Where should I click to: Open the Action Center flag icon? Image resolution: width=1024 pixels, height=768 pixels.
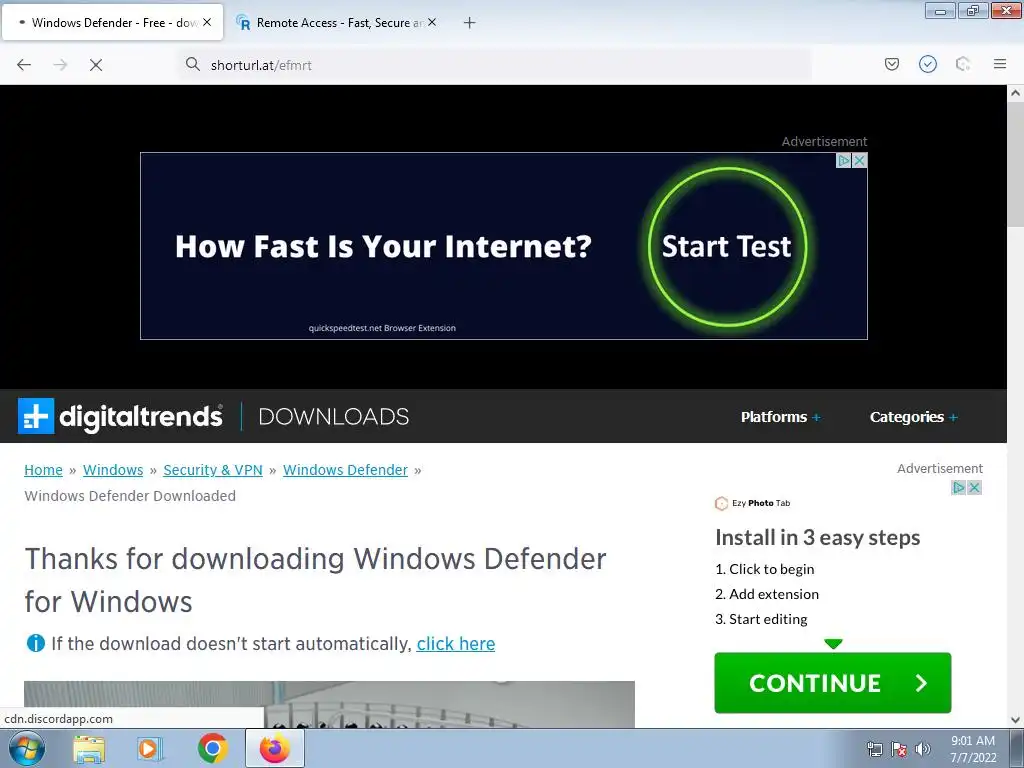tap(899, 749)
